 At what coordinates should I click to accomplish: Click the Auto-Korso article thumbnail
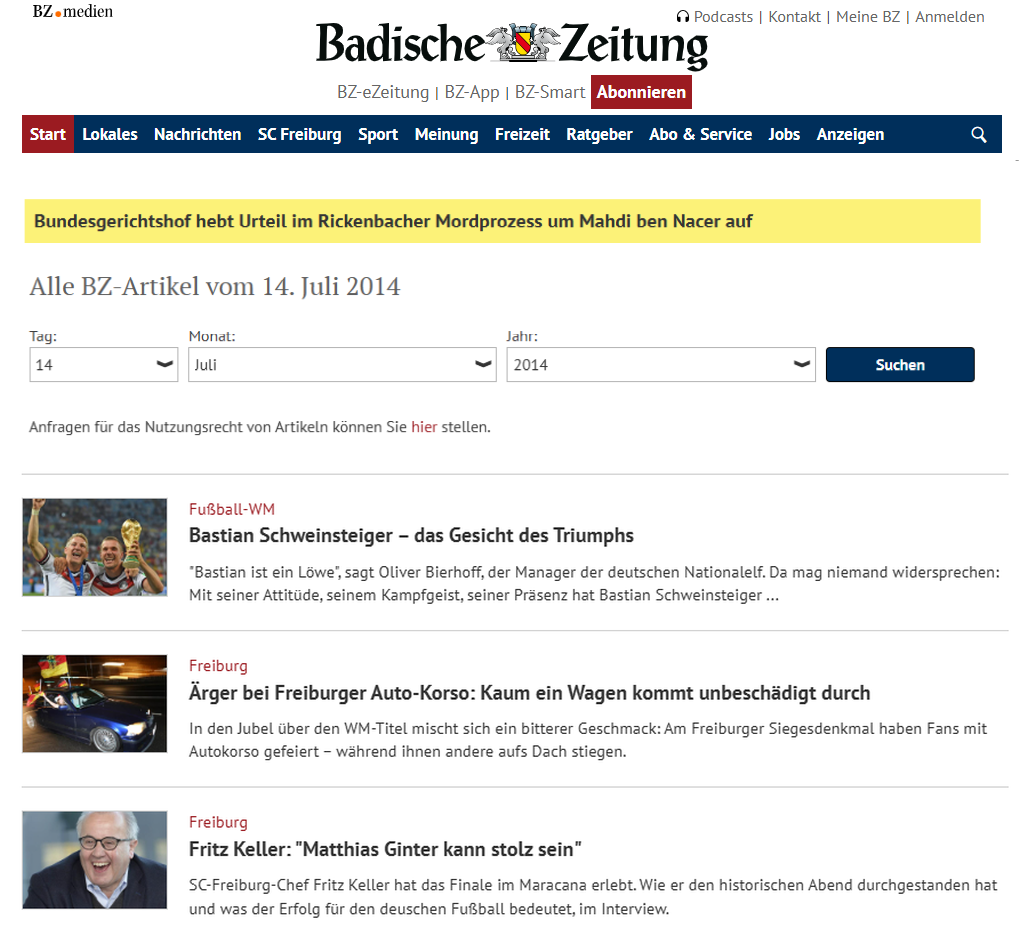[94, 703]
